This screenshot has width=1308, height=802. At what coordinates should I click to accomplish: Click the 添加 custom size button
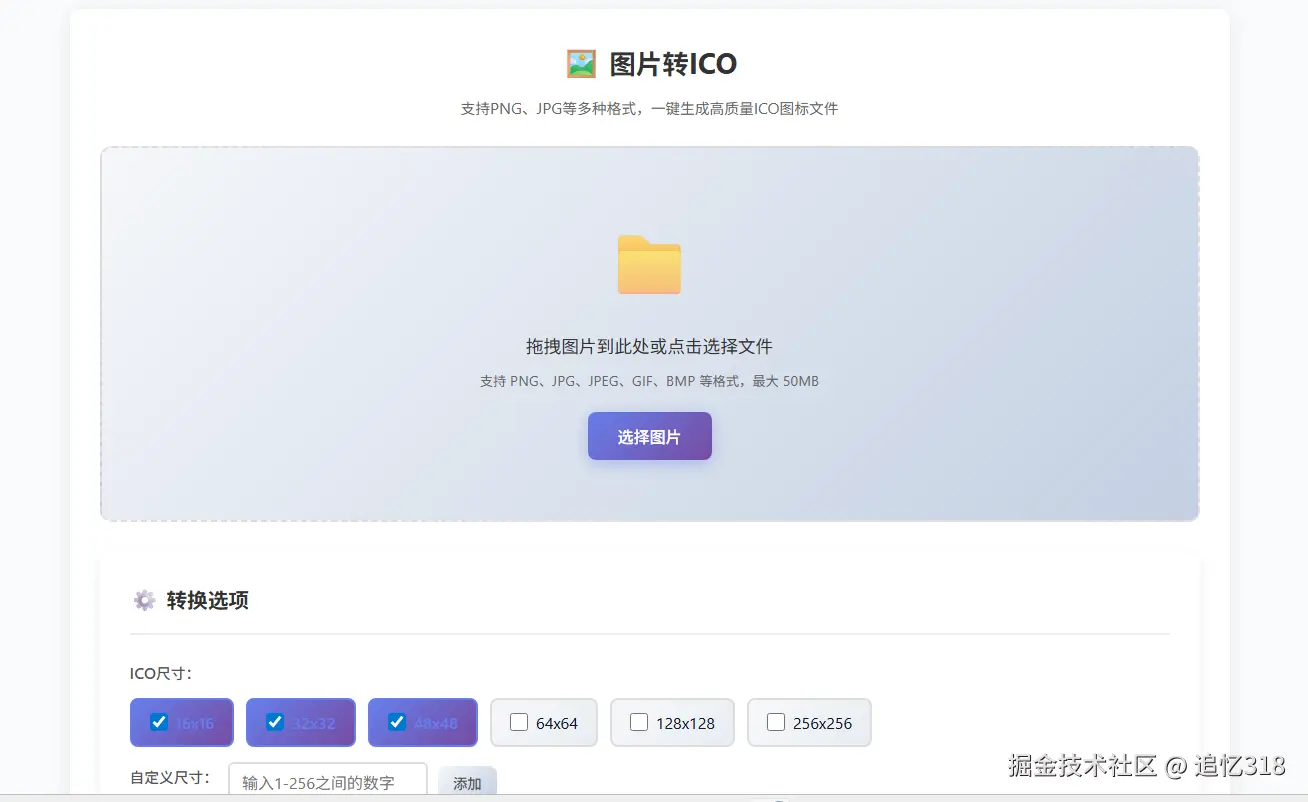[x=467, y=783]
